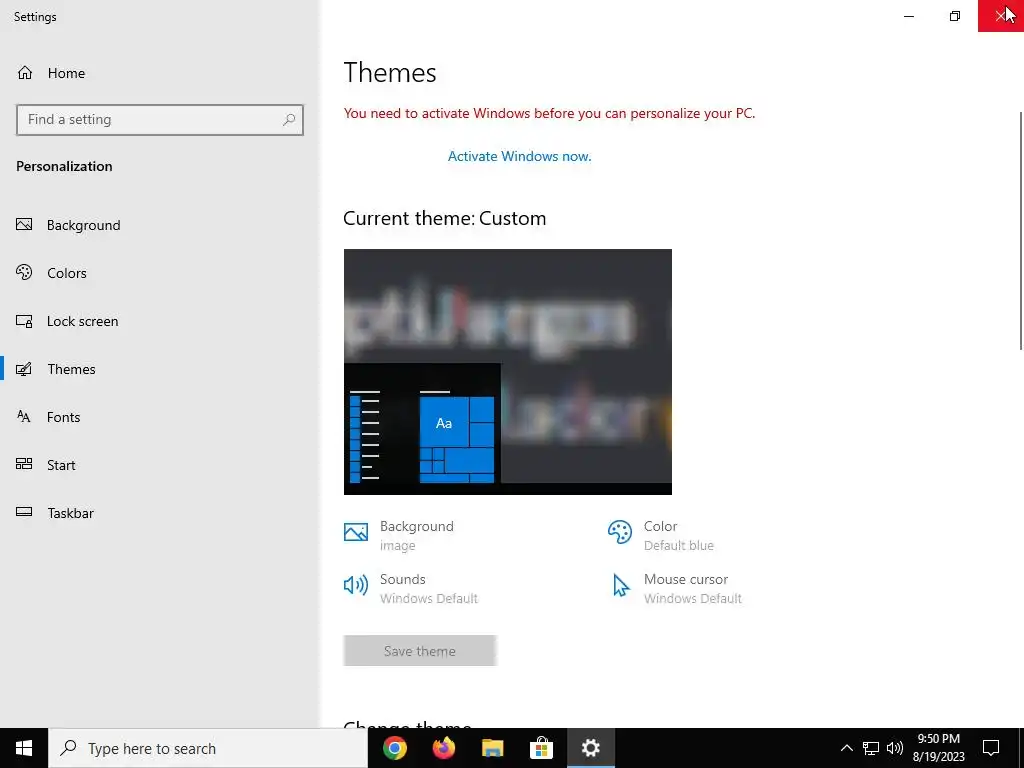The image size is (1024, 768).
Task: Focus the Find a setting search box
Action: click(160, 120)
